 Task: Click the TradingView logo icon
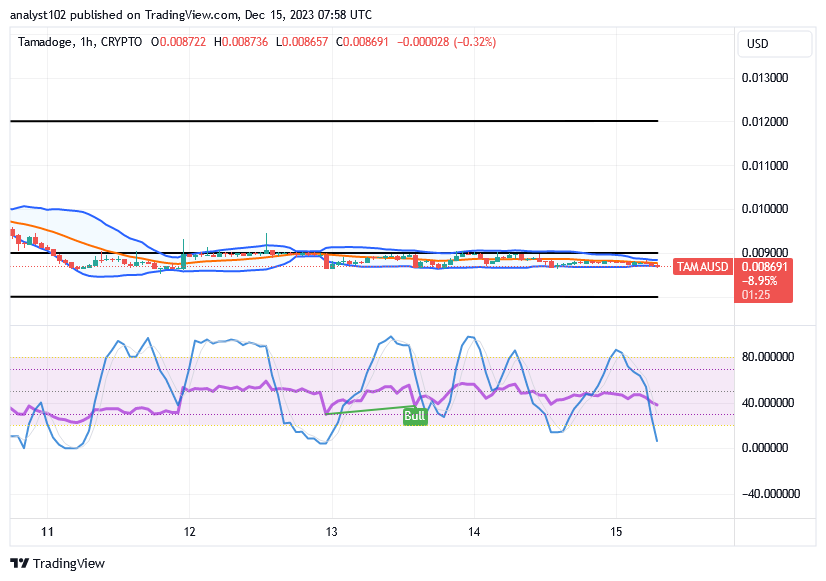[x=19, y=563]
